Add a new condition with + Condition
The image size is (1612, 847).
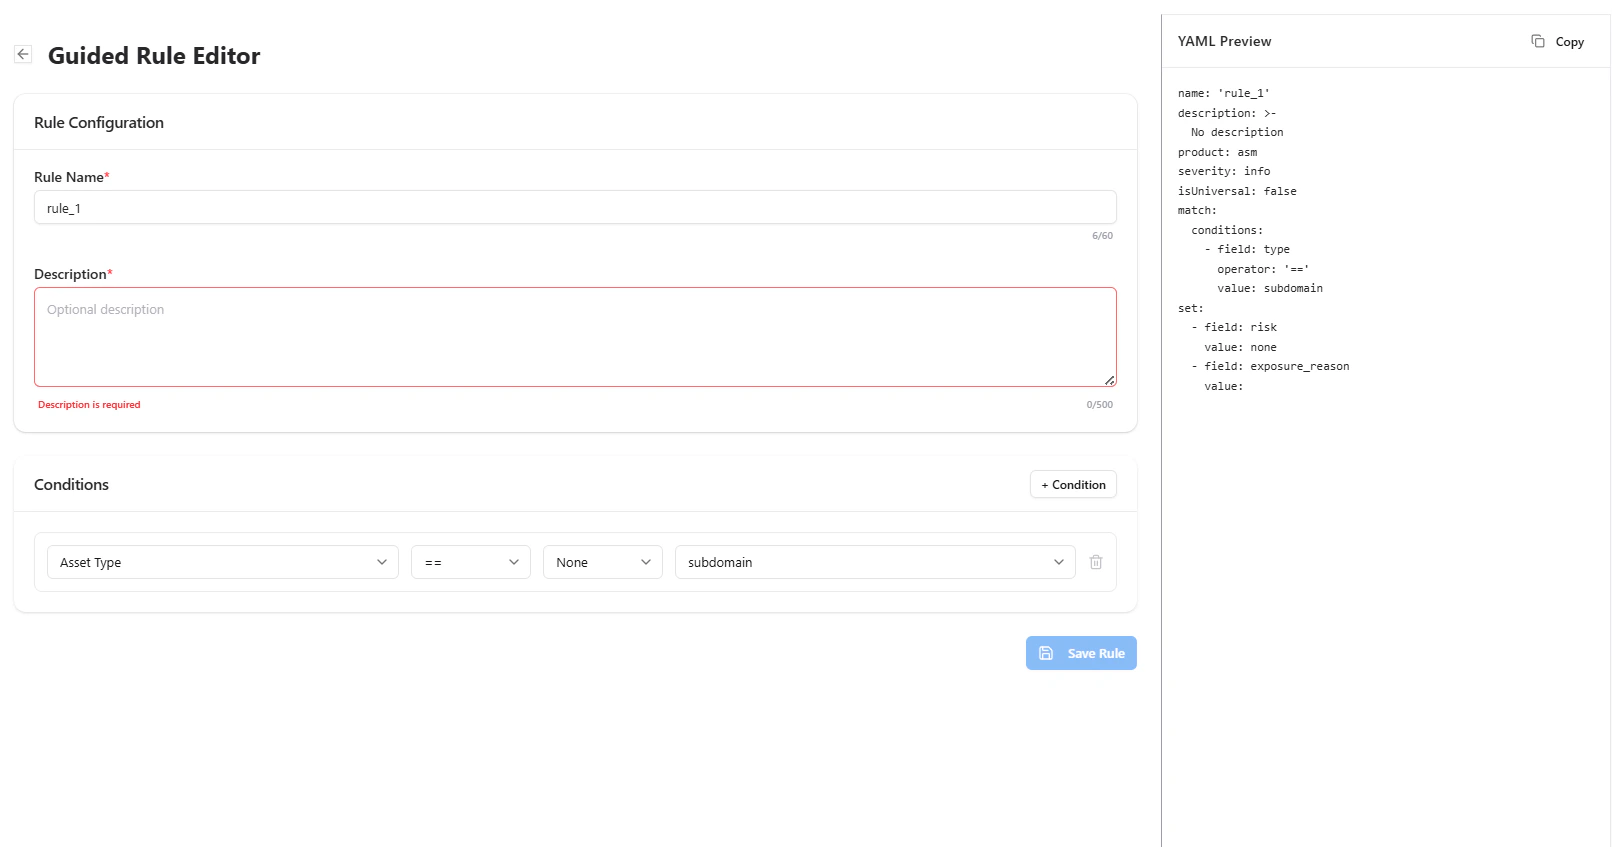[x=1073, y=484]
